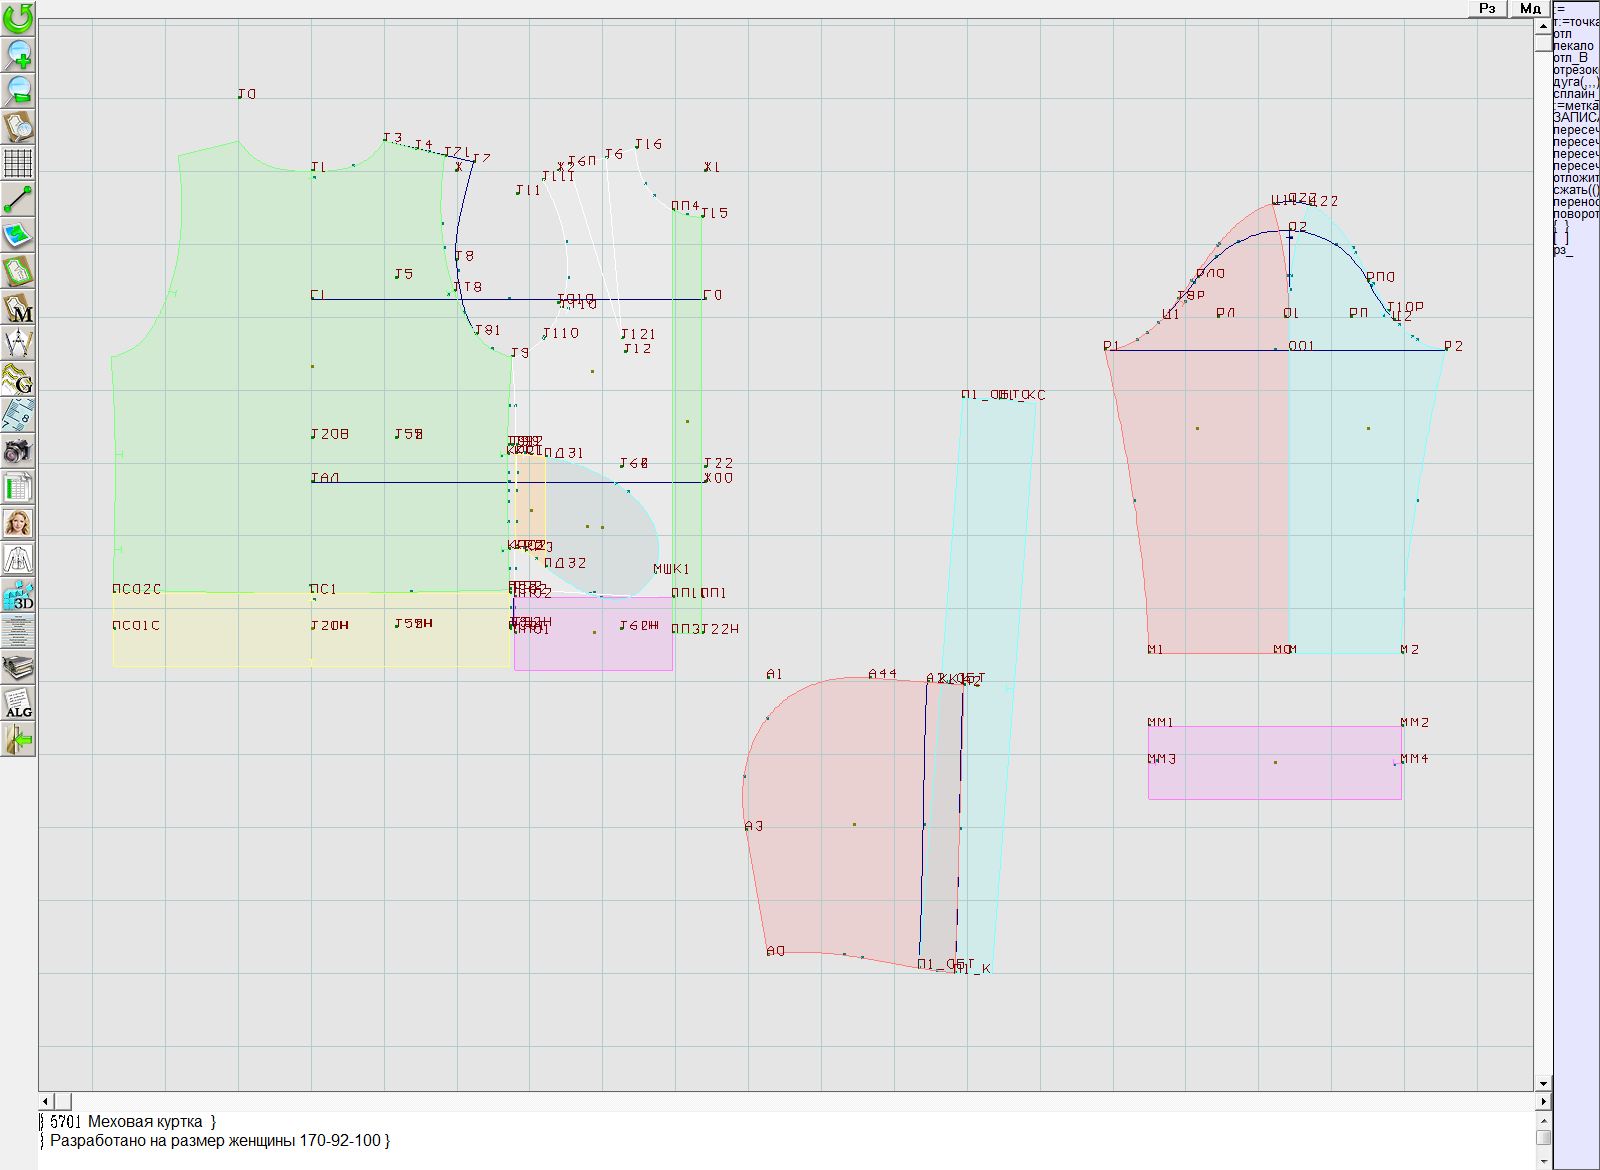Image resolution: width=1600 pixels, height=1170 pixels.
Task: Click the zoom out magnifier icon
Action: [x=18, y=90]
